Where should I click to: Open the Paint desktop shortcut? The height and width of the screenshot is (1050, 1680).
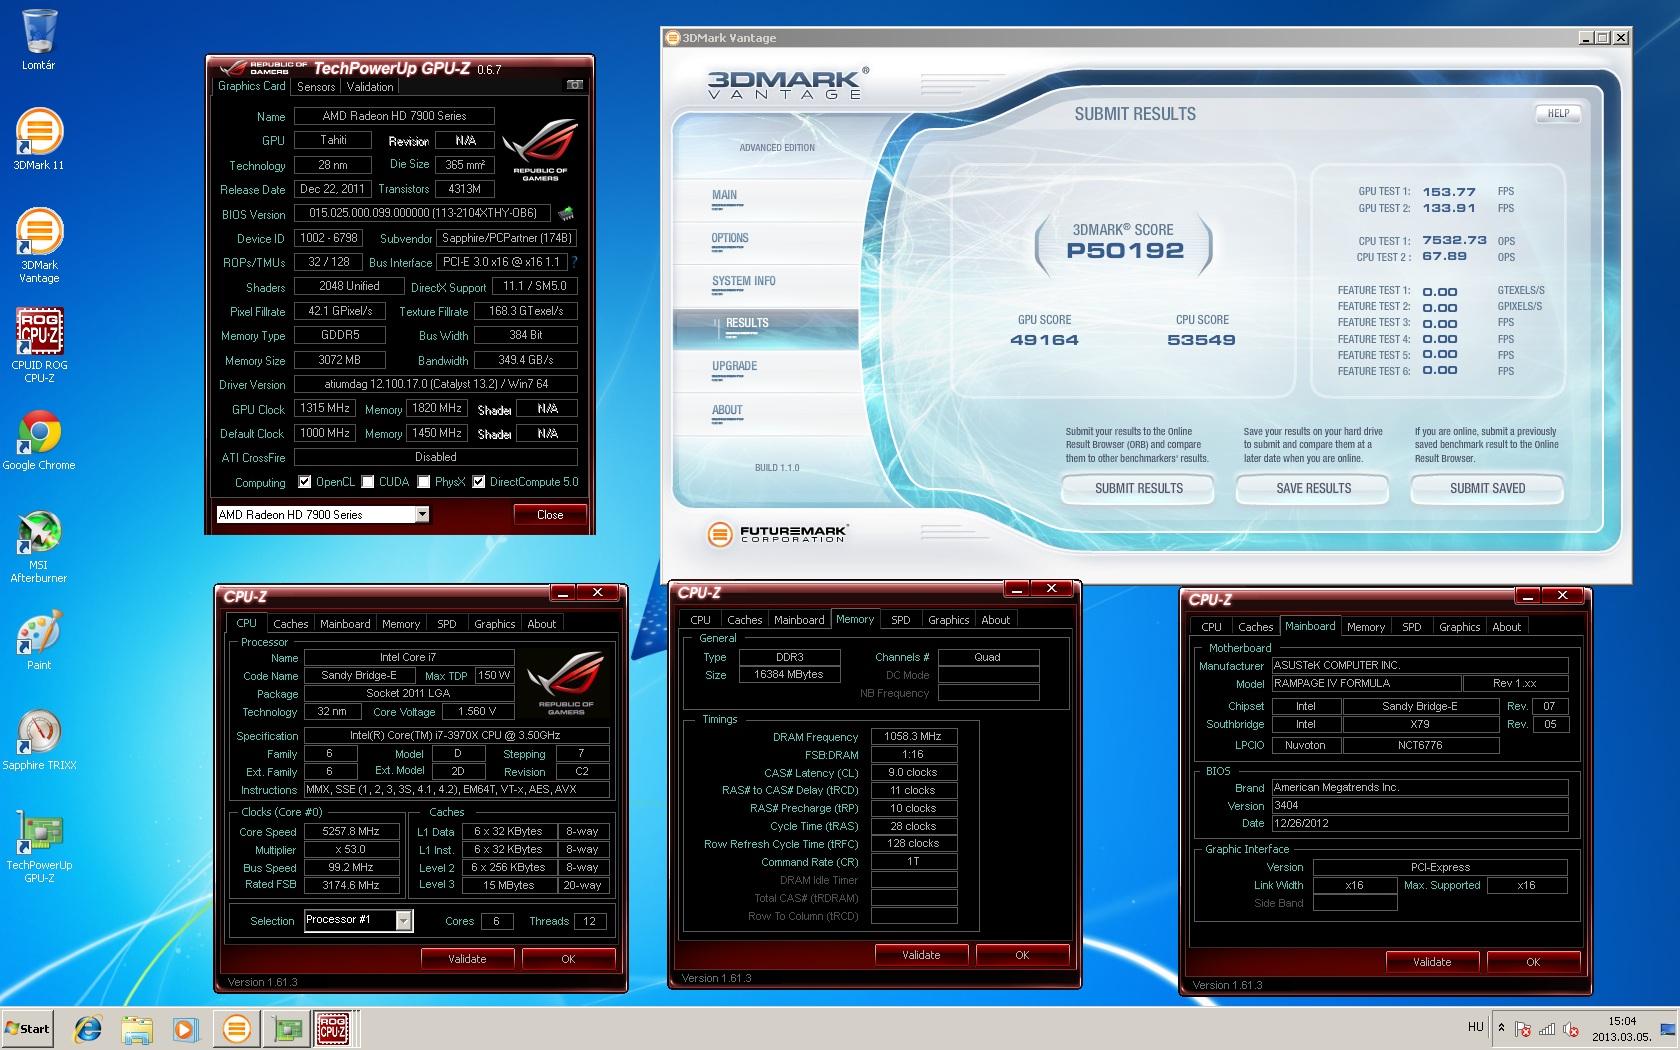coord(39,641)
